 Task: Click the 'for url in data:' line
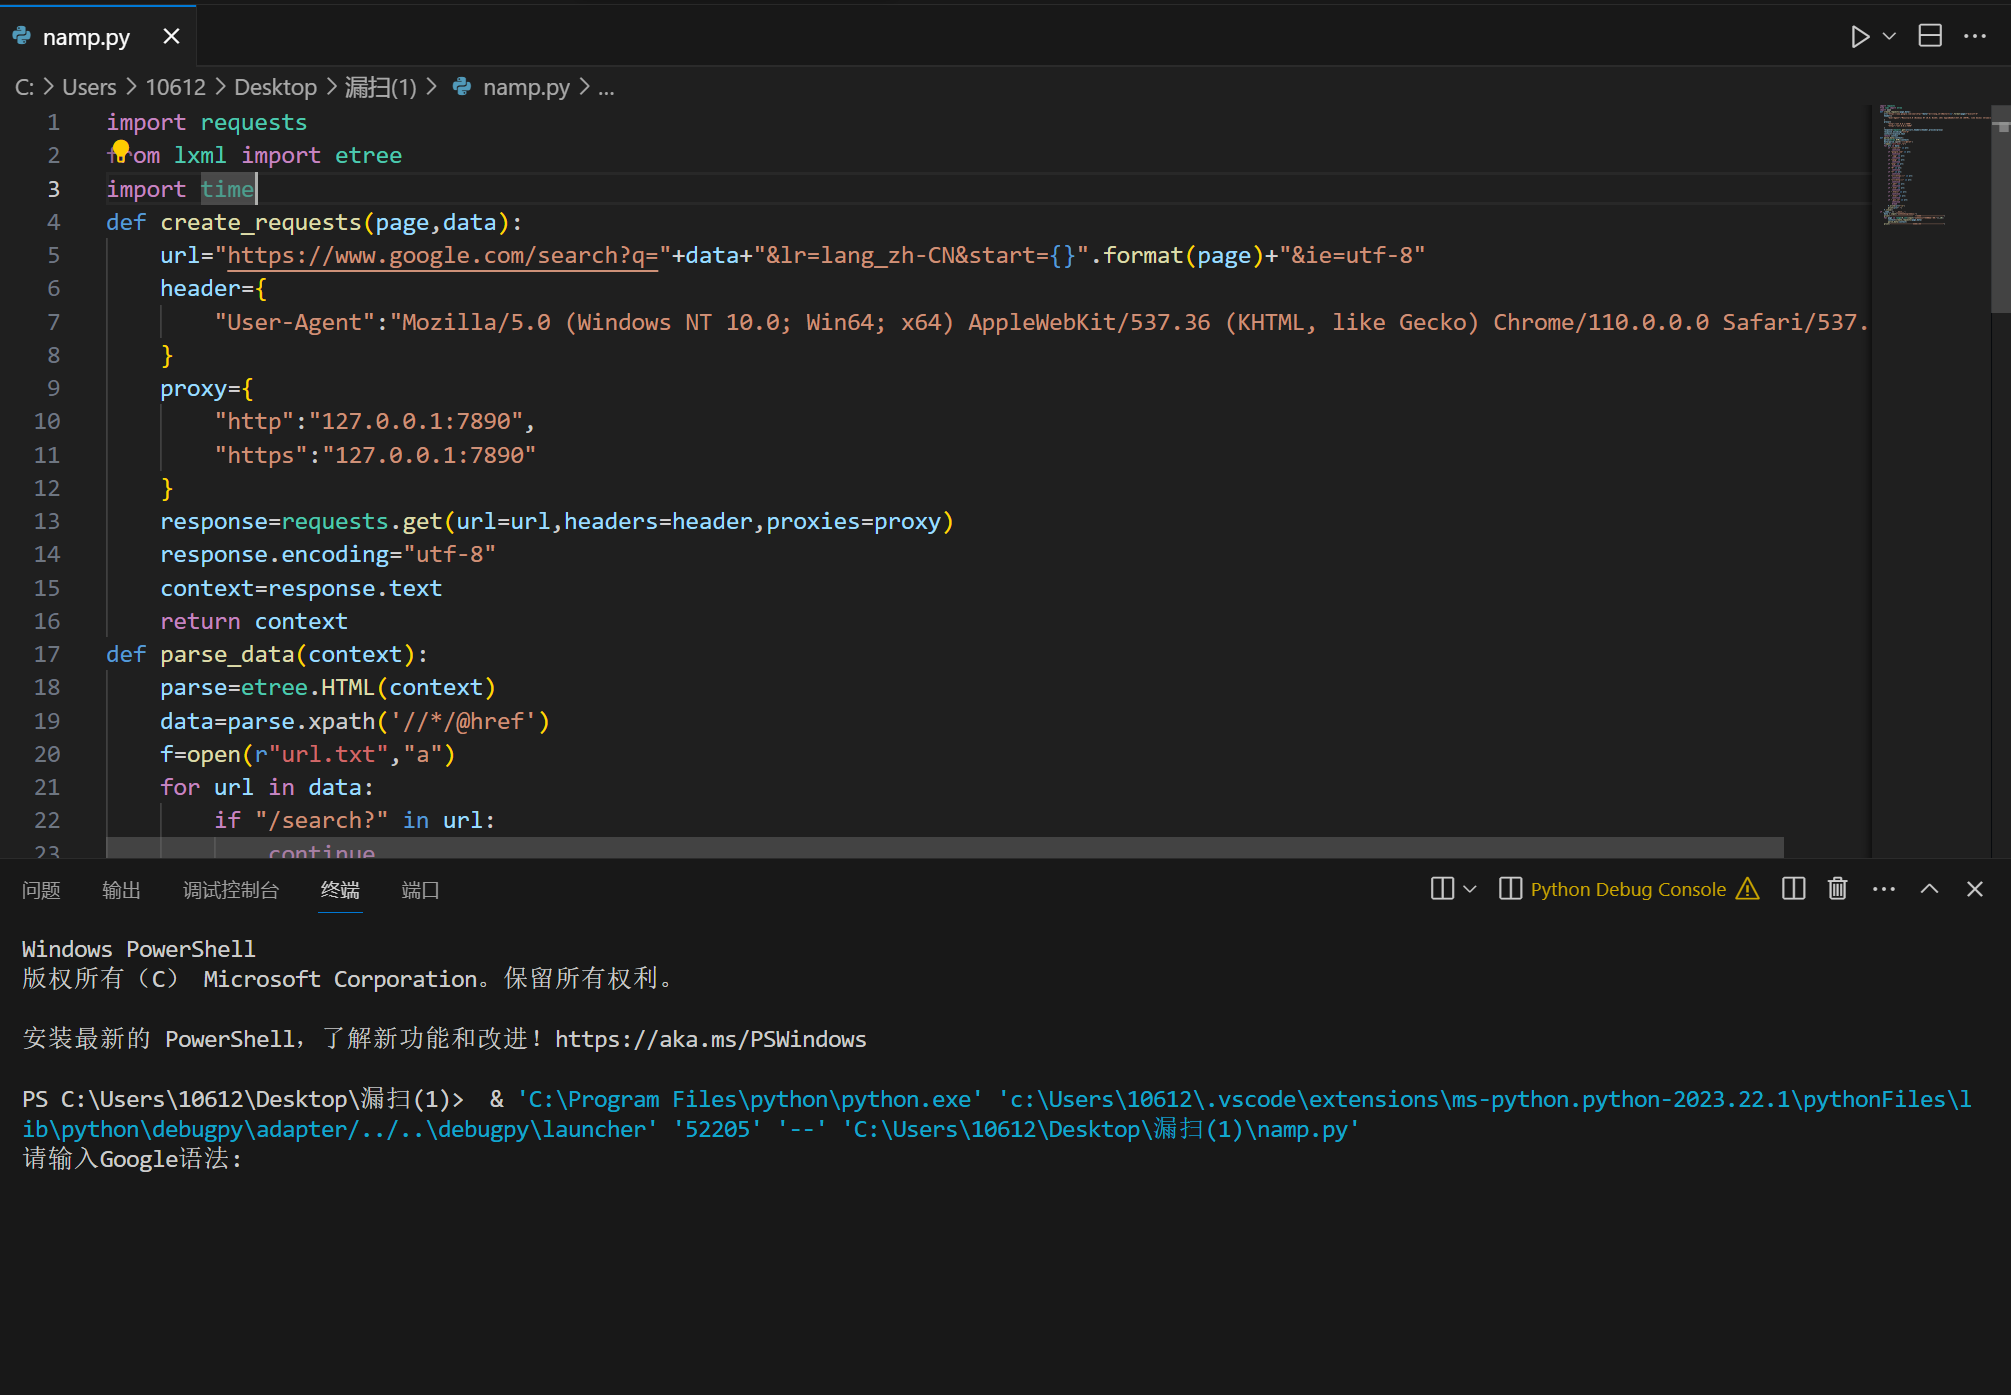pos(267,787)
